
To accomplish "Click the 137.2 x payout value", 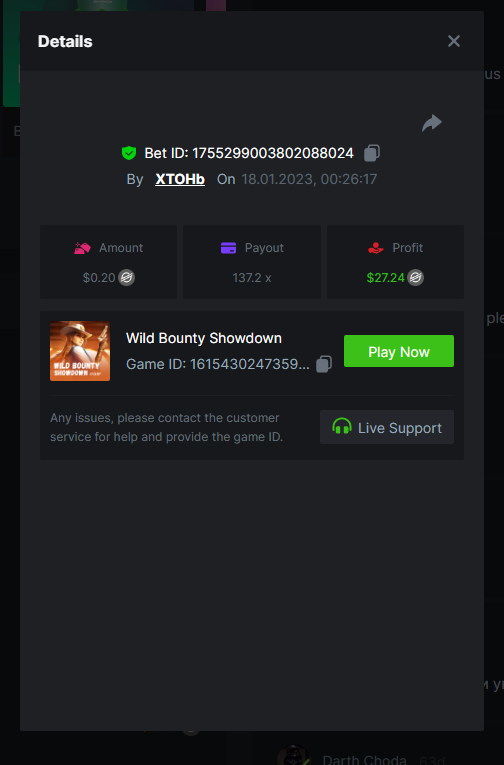I will pyautogui.click(x=252, y=278).
